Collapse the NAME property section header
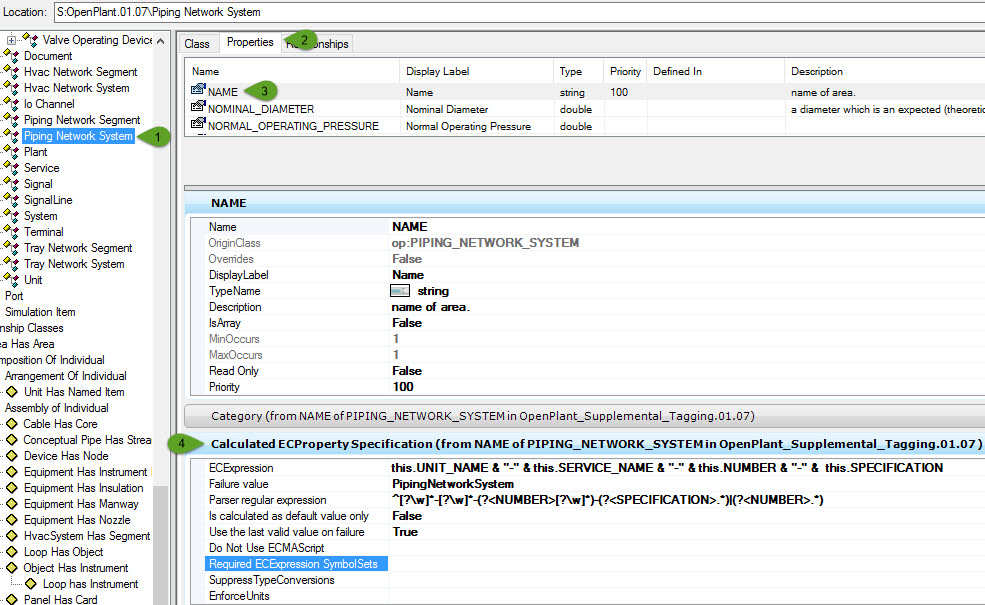The height and width of the screenshot is (605, 985). 584,203
